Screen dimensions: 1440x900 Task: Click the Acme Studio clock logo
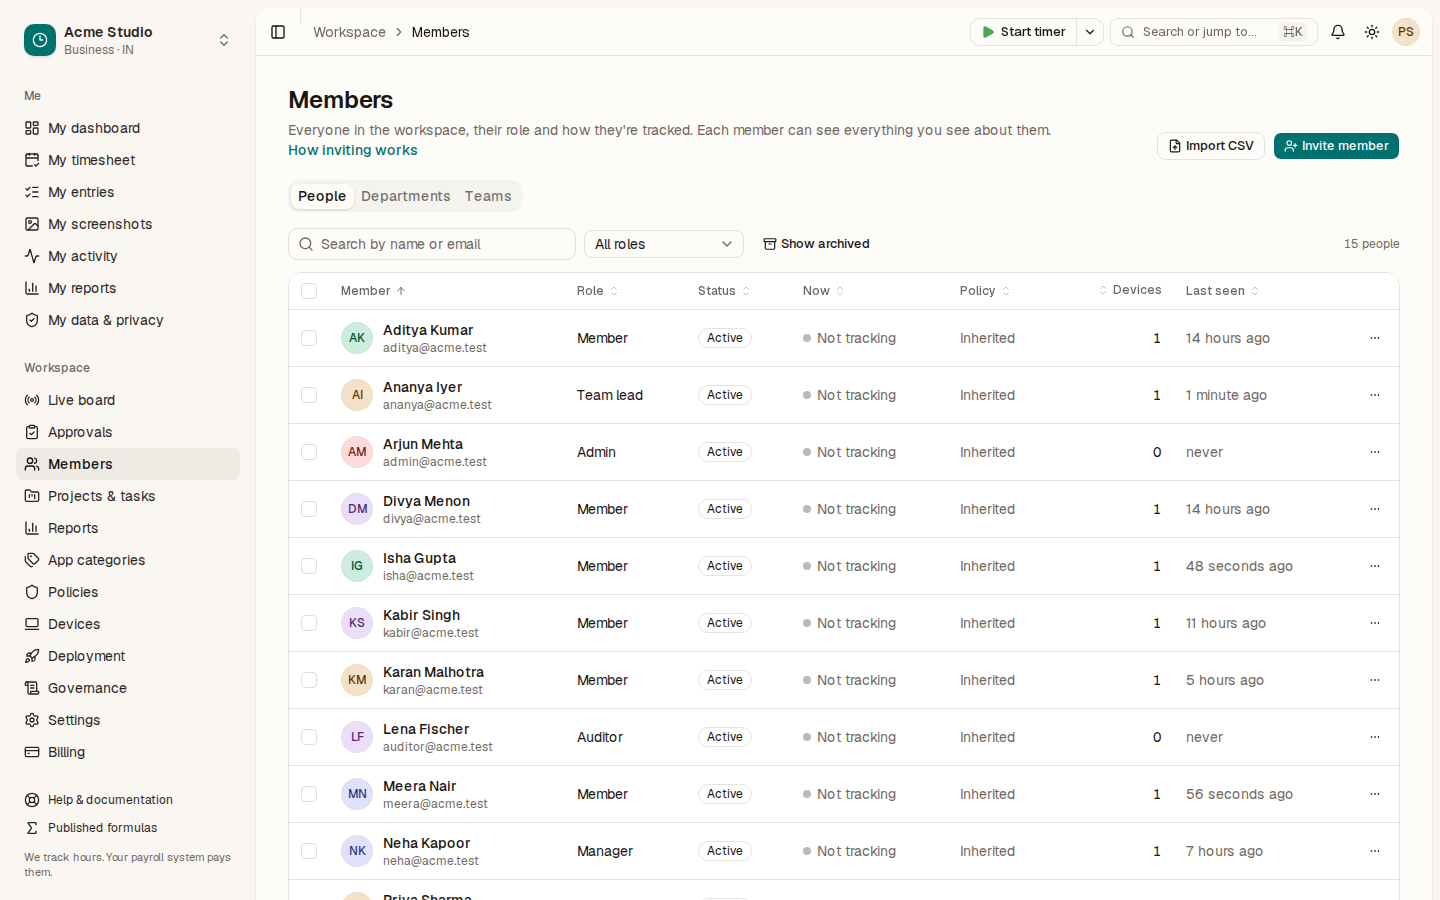40,40
